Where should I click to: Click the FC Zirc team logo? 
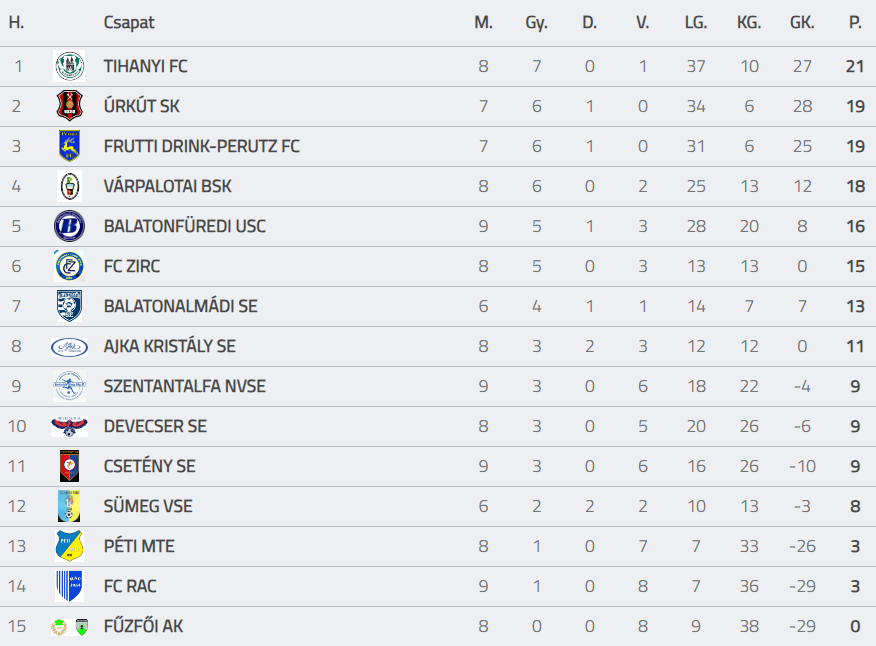[69, 267]
